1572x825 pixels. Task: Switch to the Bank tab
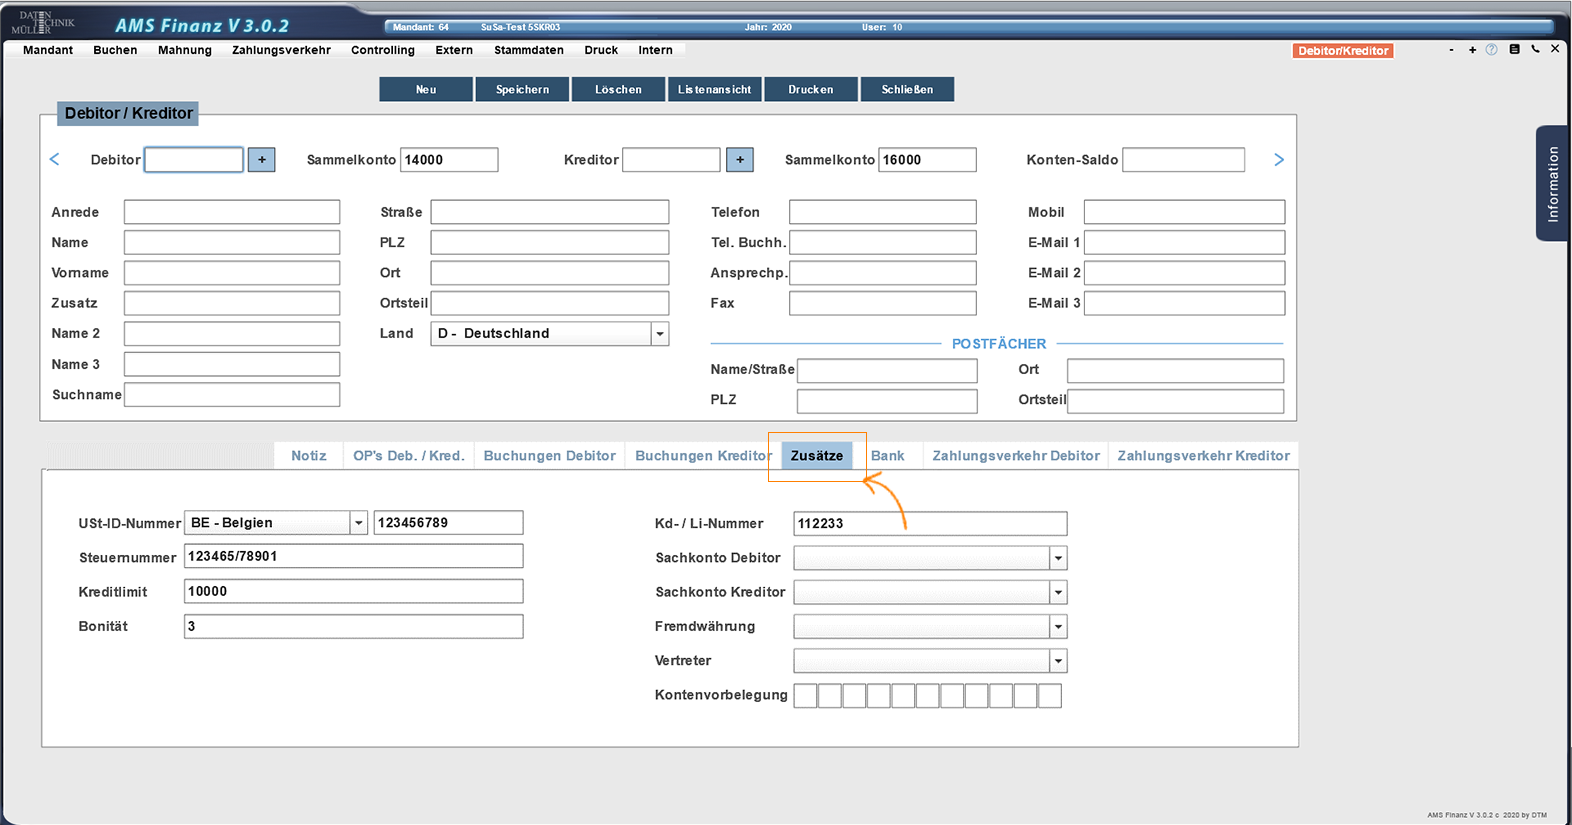click(x=887, y=456)
